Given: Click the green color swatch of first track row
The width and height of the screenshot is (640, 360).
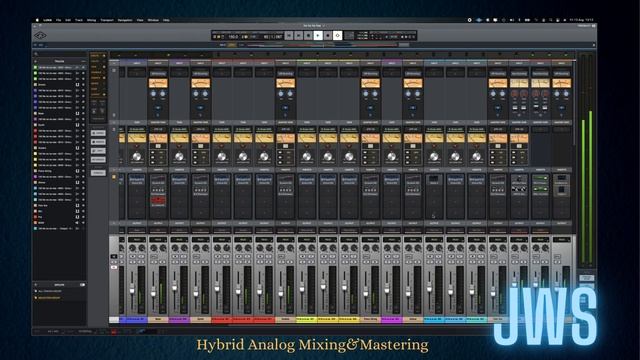Looking at the screenshot, I should pyautogui.click(x=36, y=67).
